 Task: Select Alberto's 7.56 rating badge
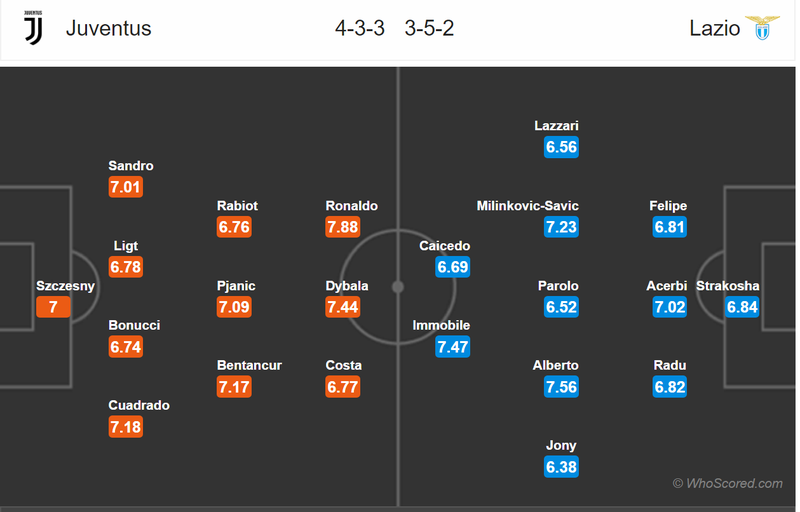pyautogui.click(x=561, y=387)
